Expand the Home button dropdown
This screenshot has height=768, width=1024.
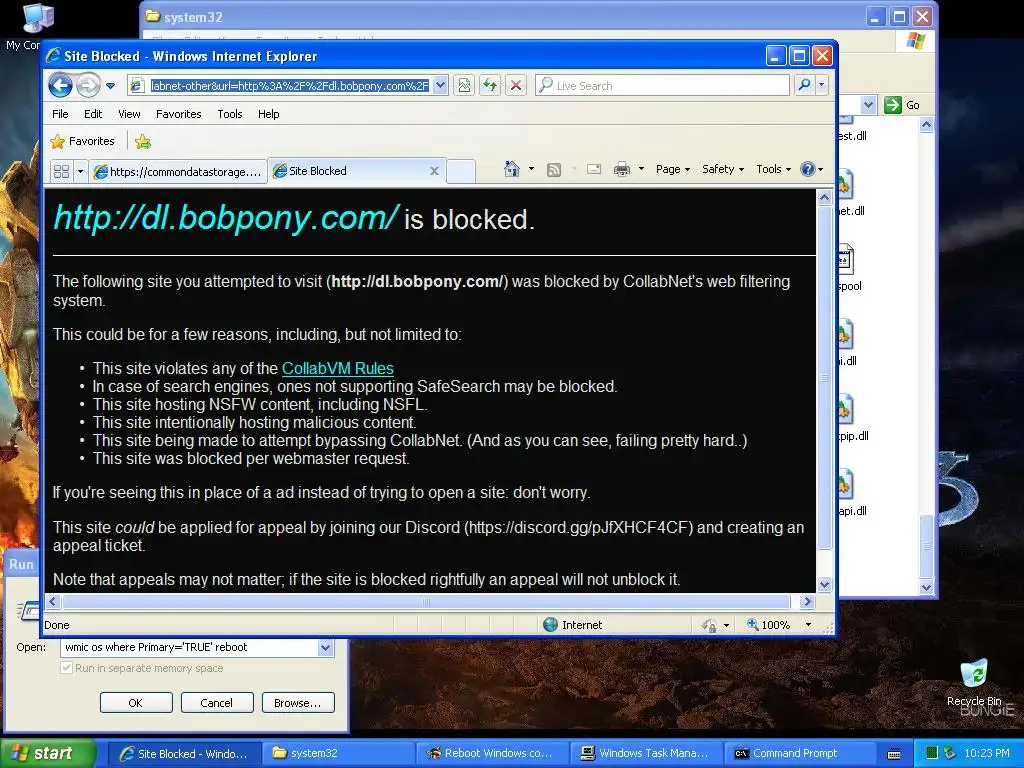[531, 169]
